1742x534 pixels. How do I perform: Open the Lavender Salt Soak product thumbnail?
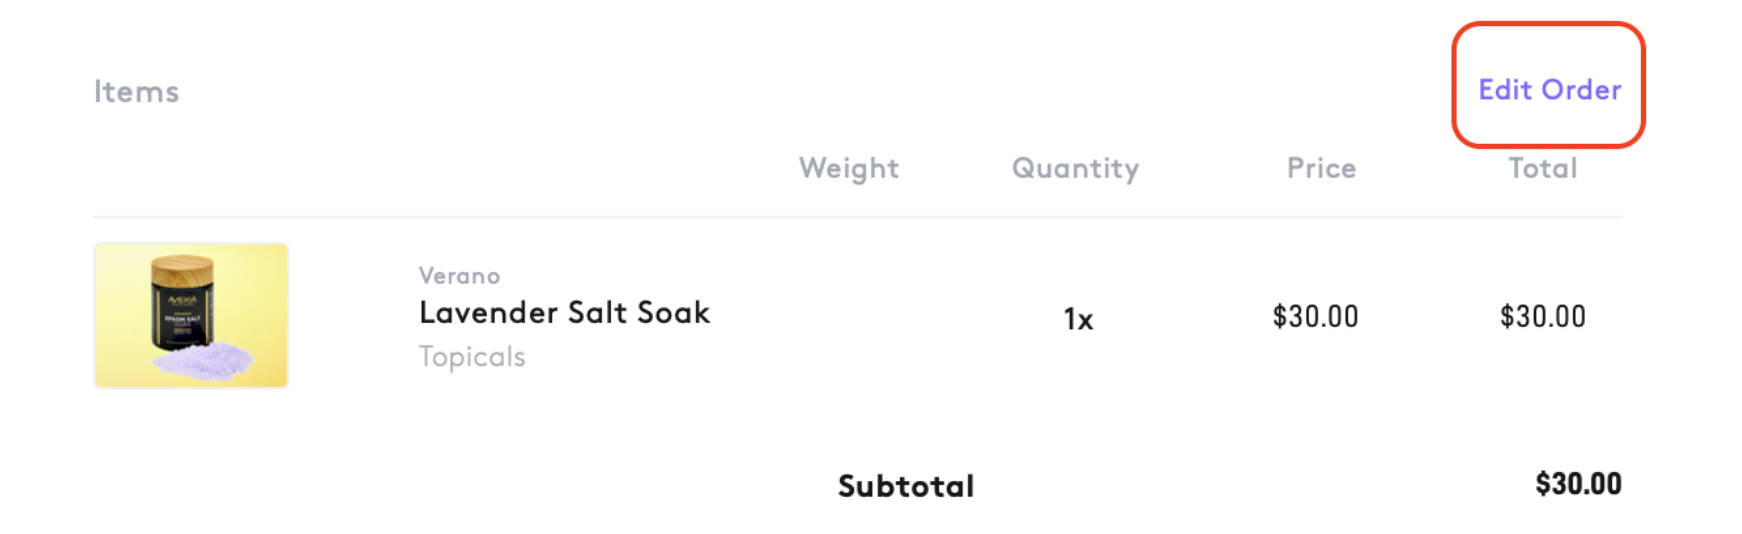(x=191, y=315)
